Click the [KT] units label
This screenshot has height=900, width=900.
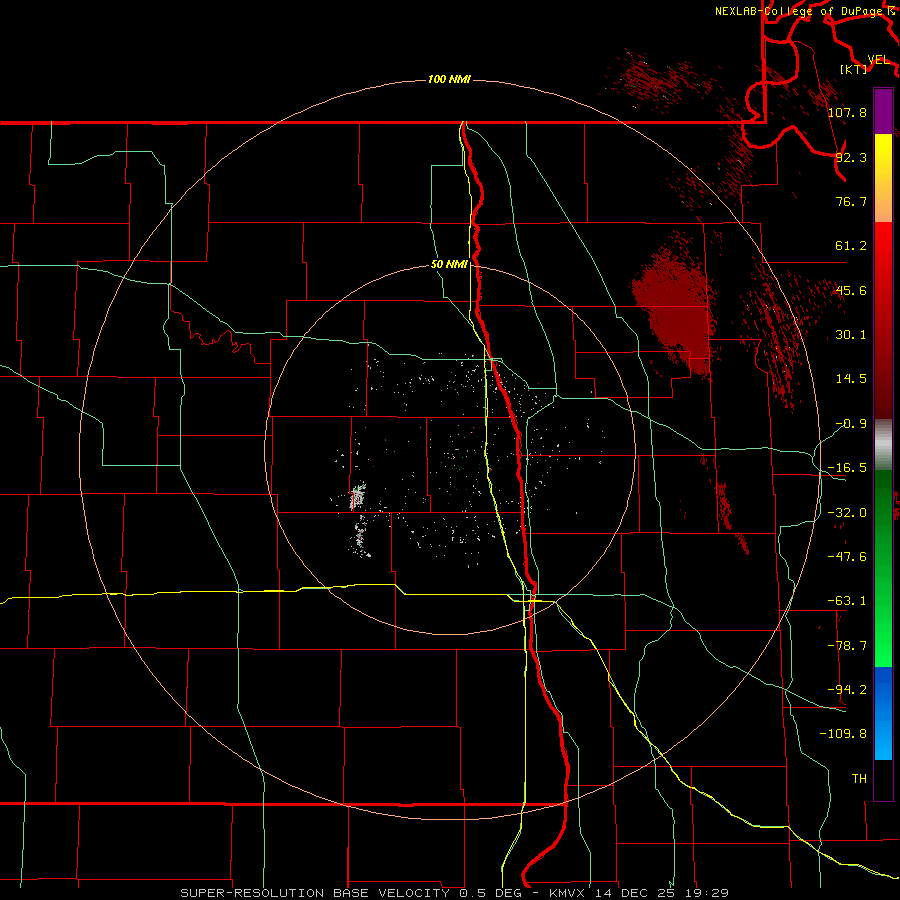pyautogui.click(x=854, y=69)
